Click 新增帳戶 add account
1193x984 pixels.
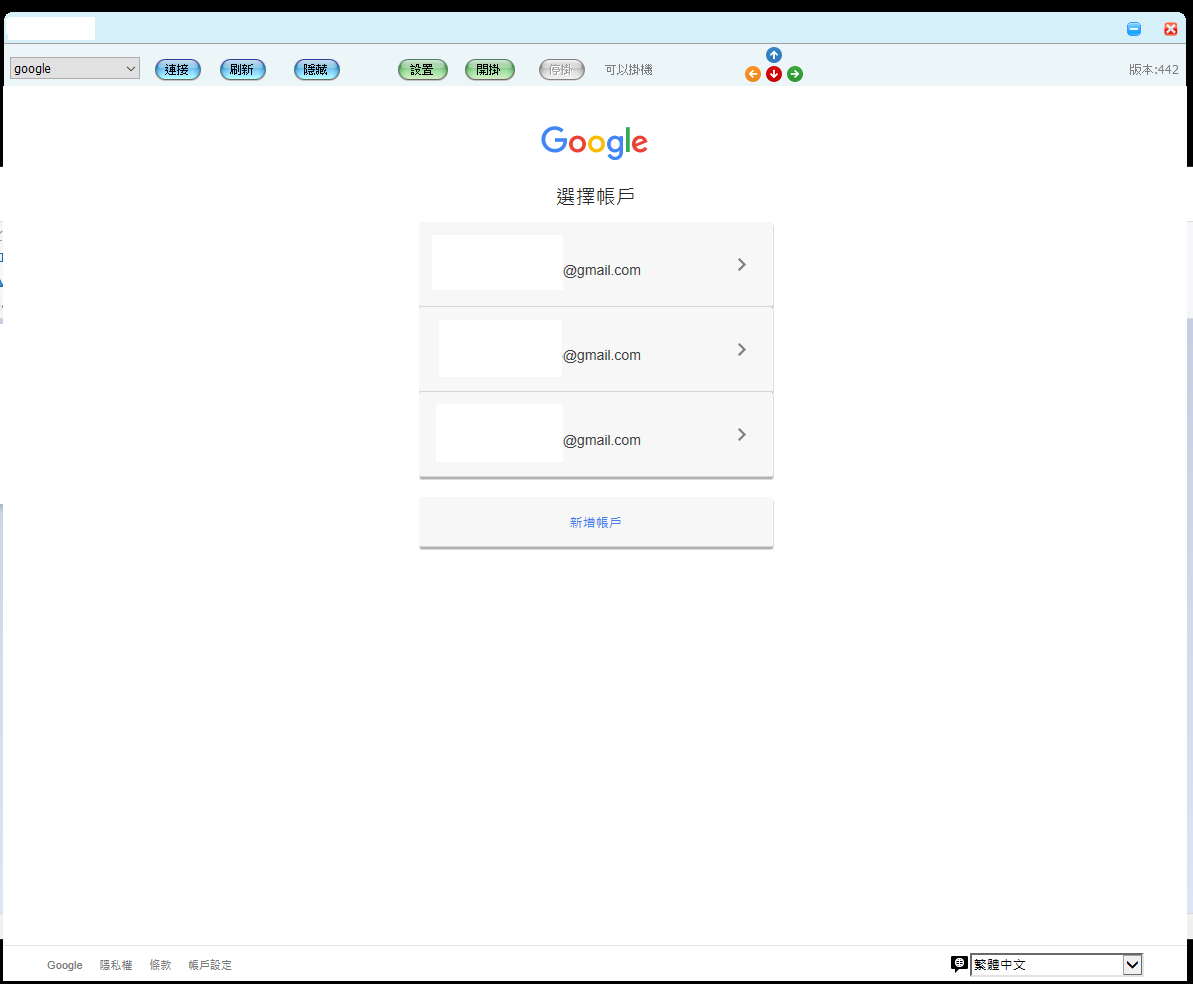(596, 522)
